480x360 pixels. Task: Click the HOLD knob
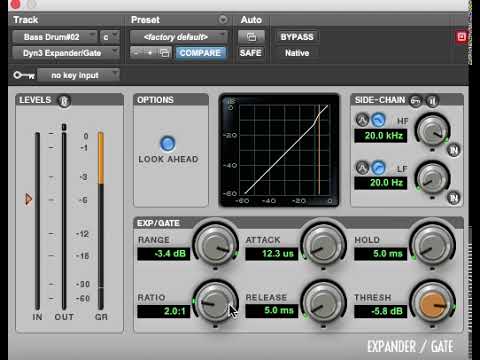point(432,245)
